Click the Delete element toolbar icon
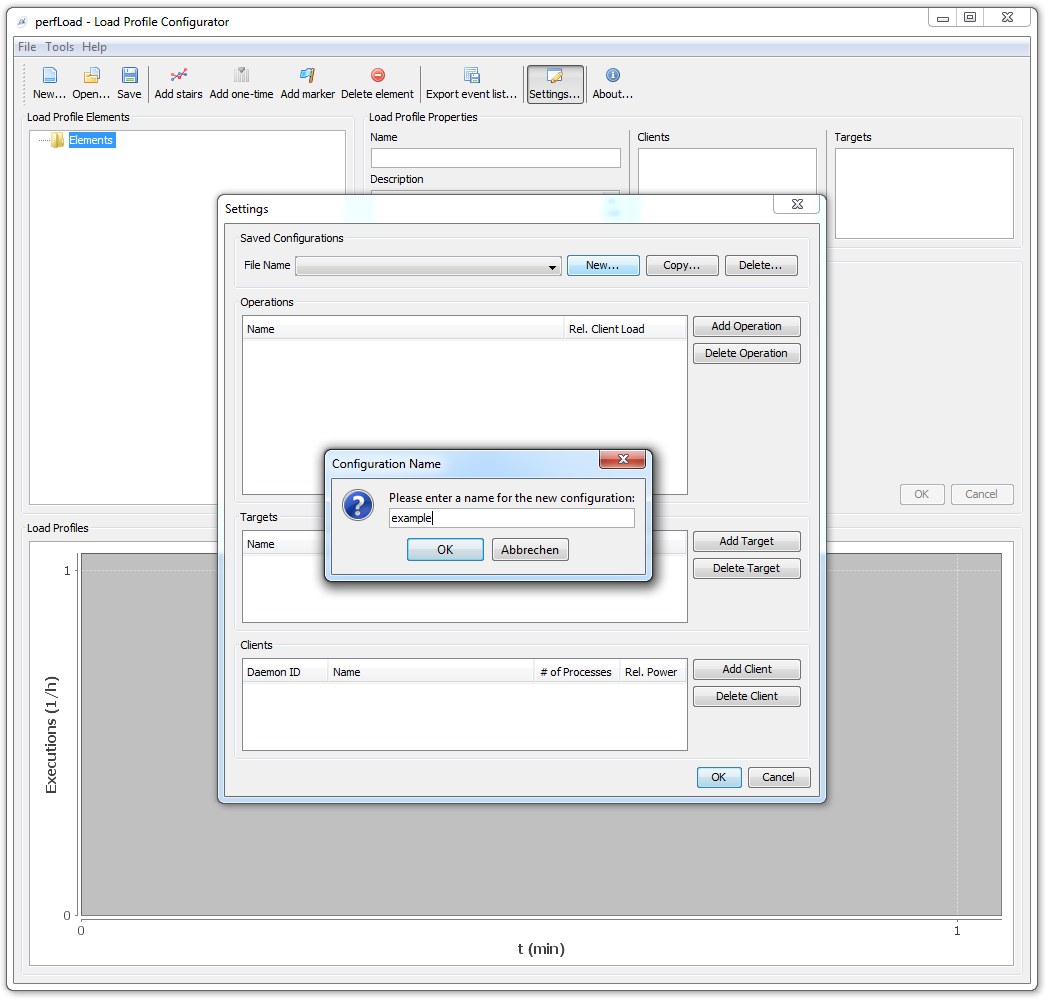Viewport: 1050px width, 1001px height. (x=378, y=83)
